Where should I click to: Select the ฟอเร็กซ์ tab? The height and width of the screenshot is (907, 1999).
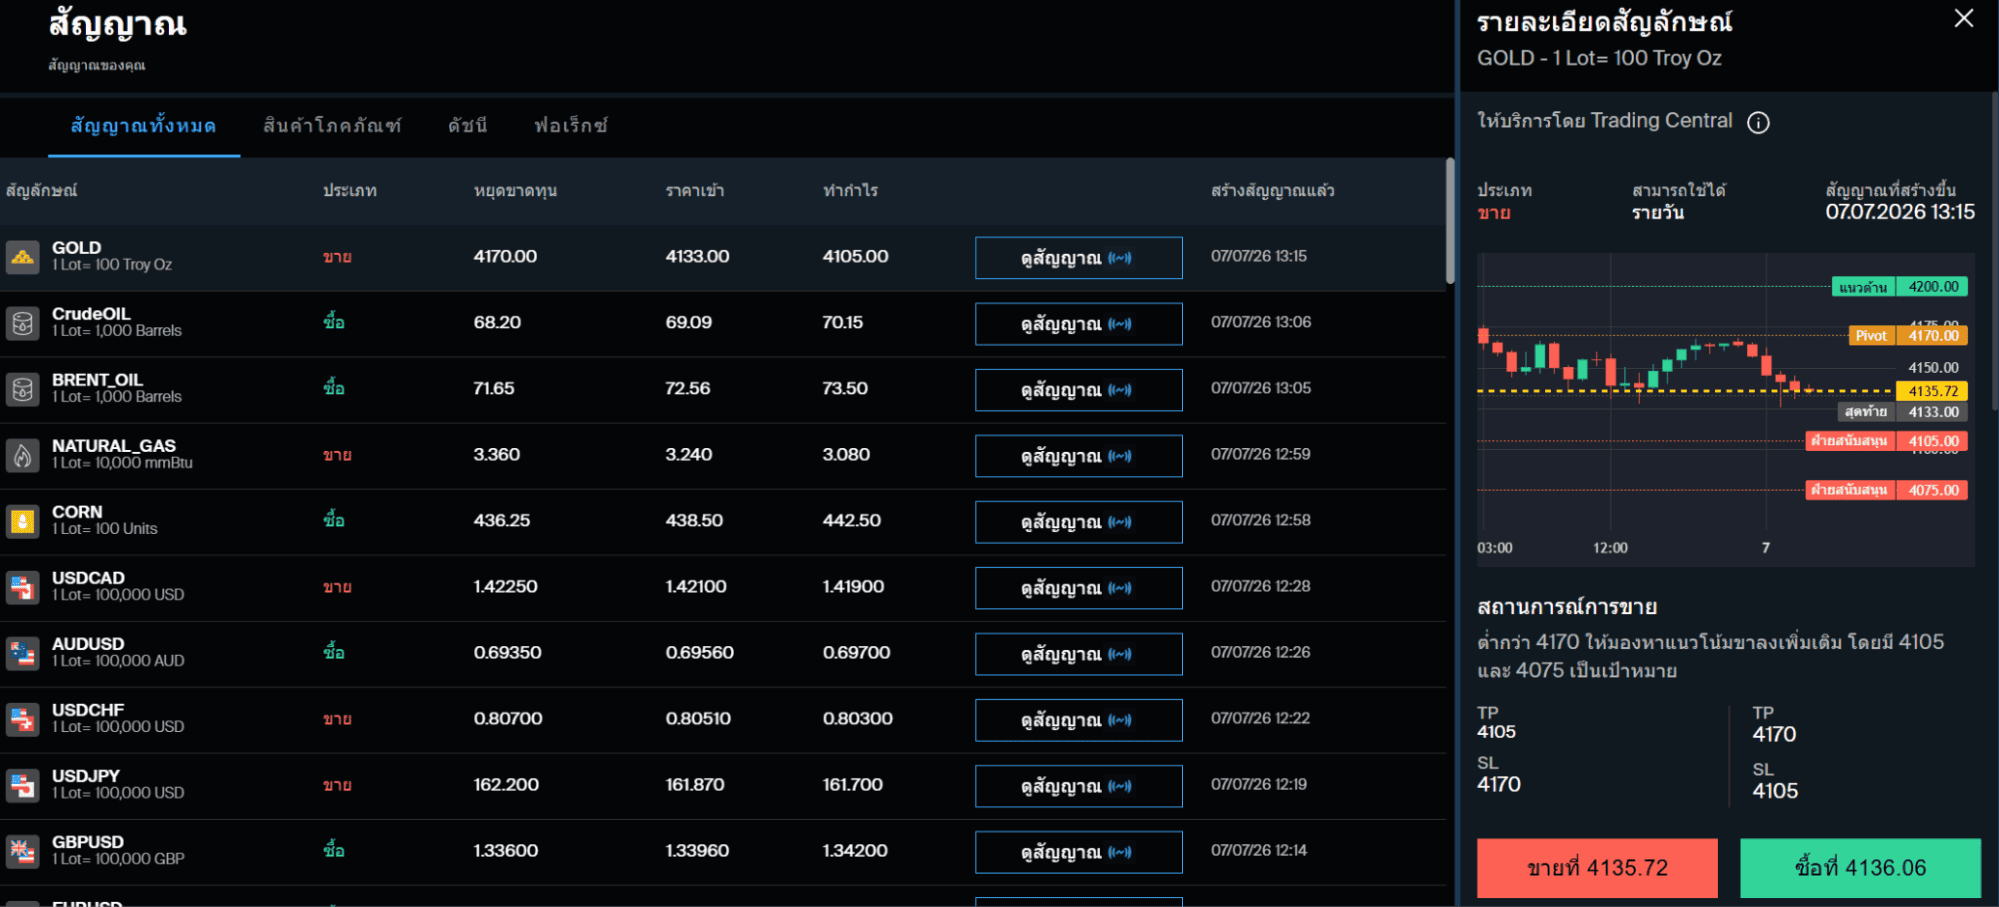click(570, 126)
